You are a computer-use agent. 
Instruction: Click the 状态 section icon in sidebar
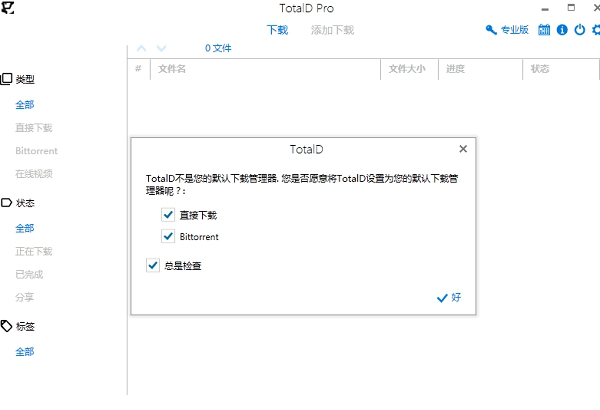click(x=7, y=203)
